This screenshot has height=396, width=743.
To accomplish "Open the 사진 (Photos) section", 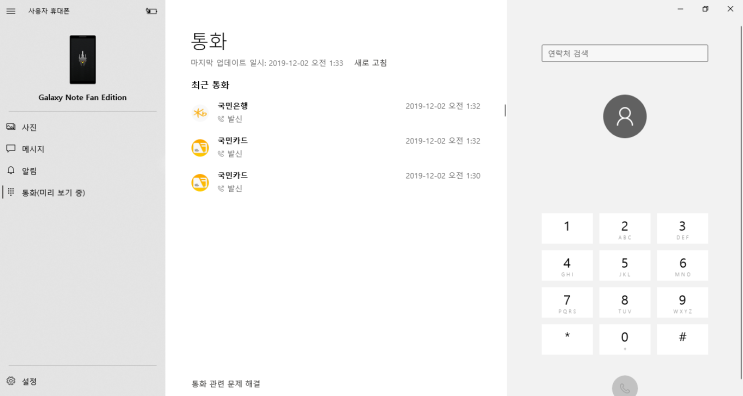I will click(82, 127).
